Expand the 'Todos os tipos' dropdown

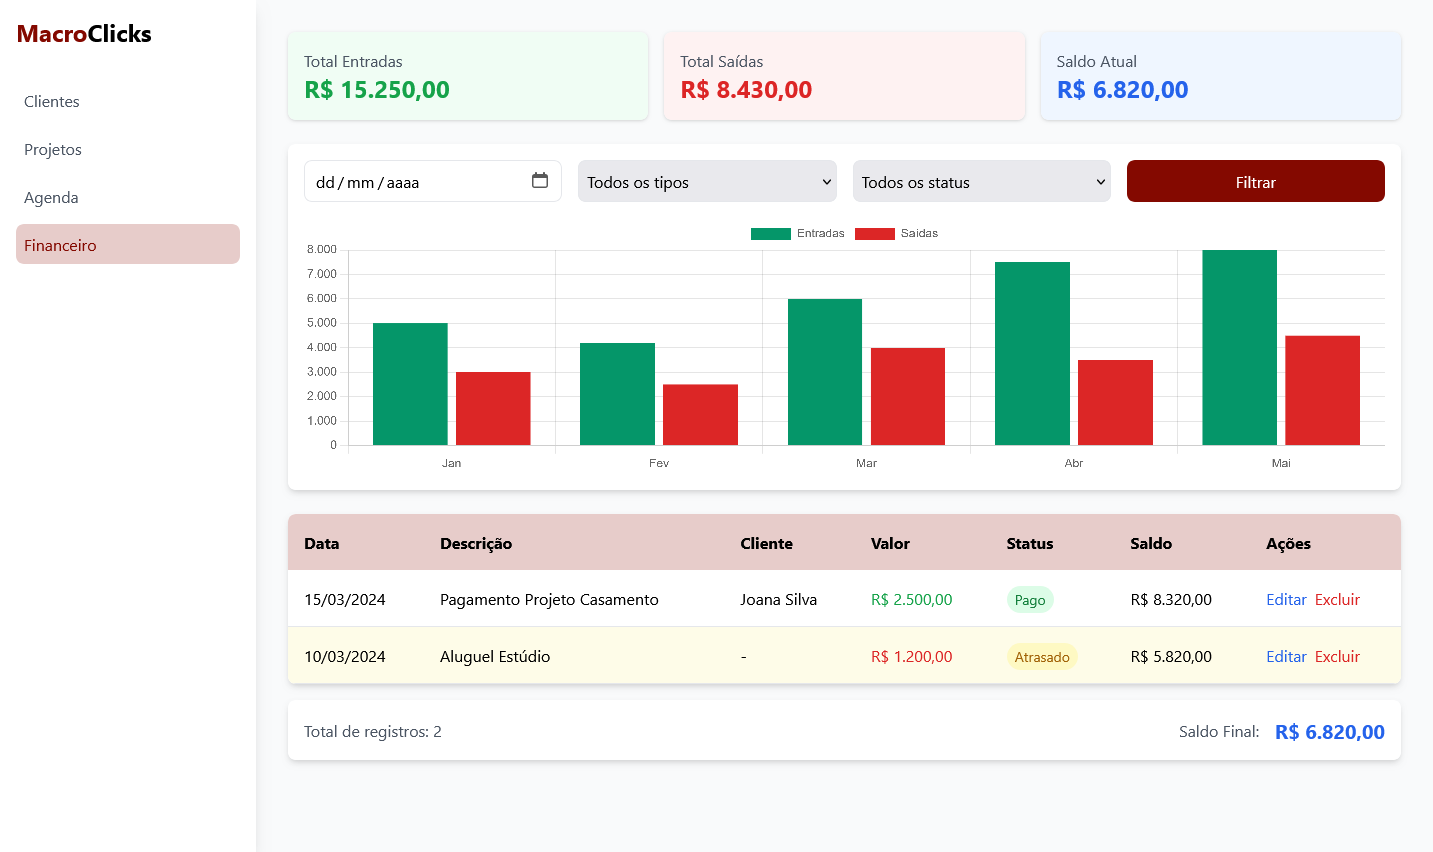pos(707,182)
